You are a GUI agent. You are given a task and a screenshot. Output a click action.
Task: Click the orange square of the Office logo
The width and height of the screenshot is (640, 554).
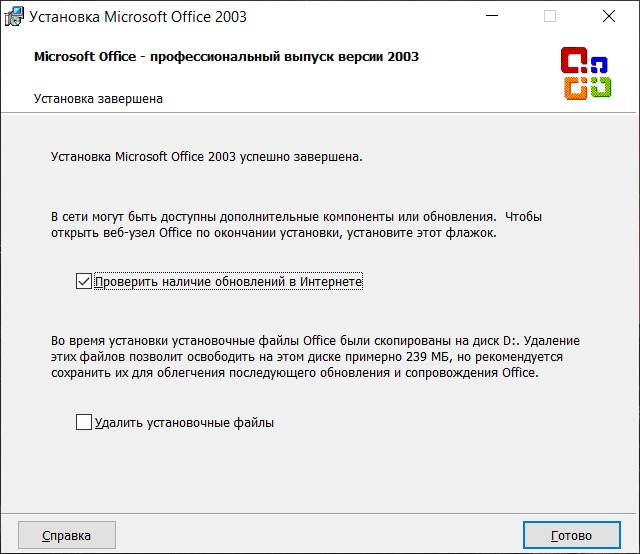coord(576,88)
